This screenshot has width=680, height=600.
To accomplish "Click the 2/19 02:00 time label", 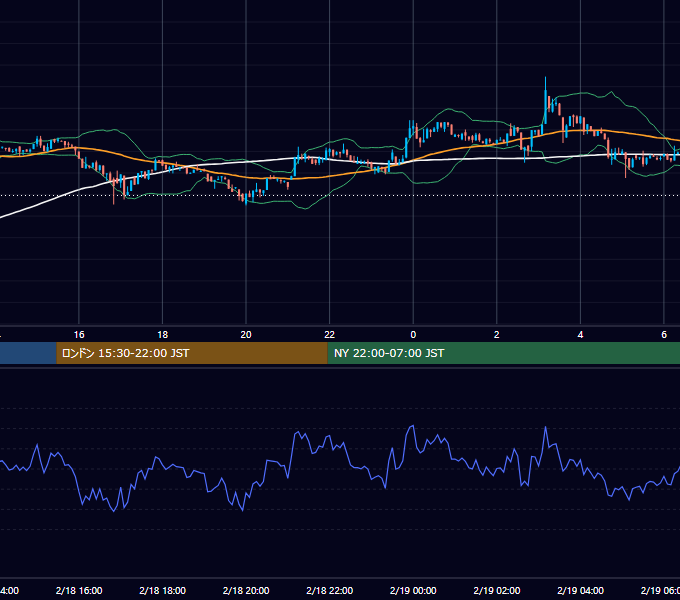I will (x=497, y=590).
